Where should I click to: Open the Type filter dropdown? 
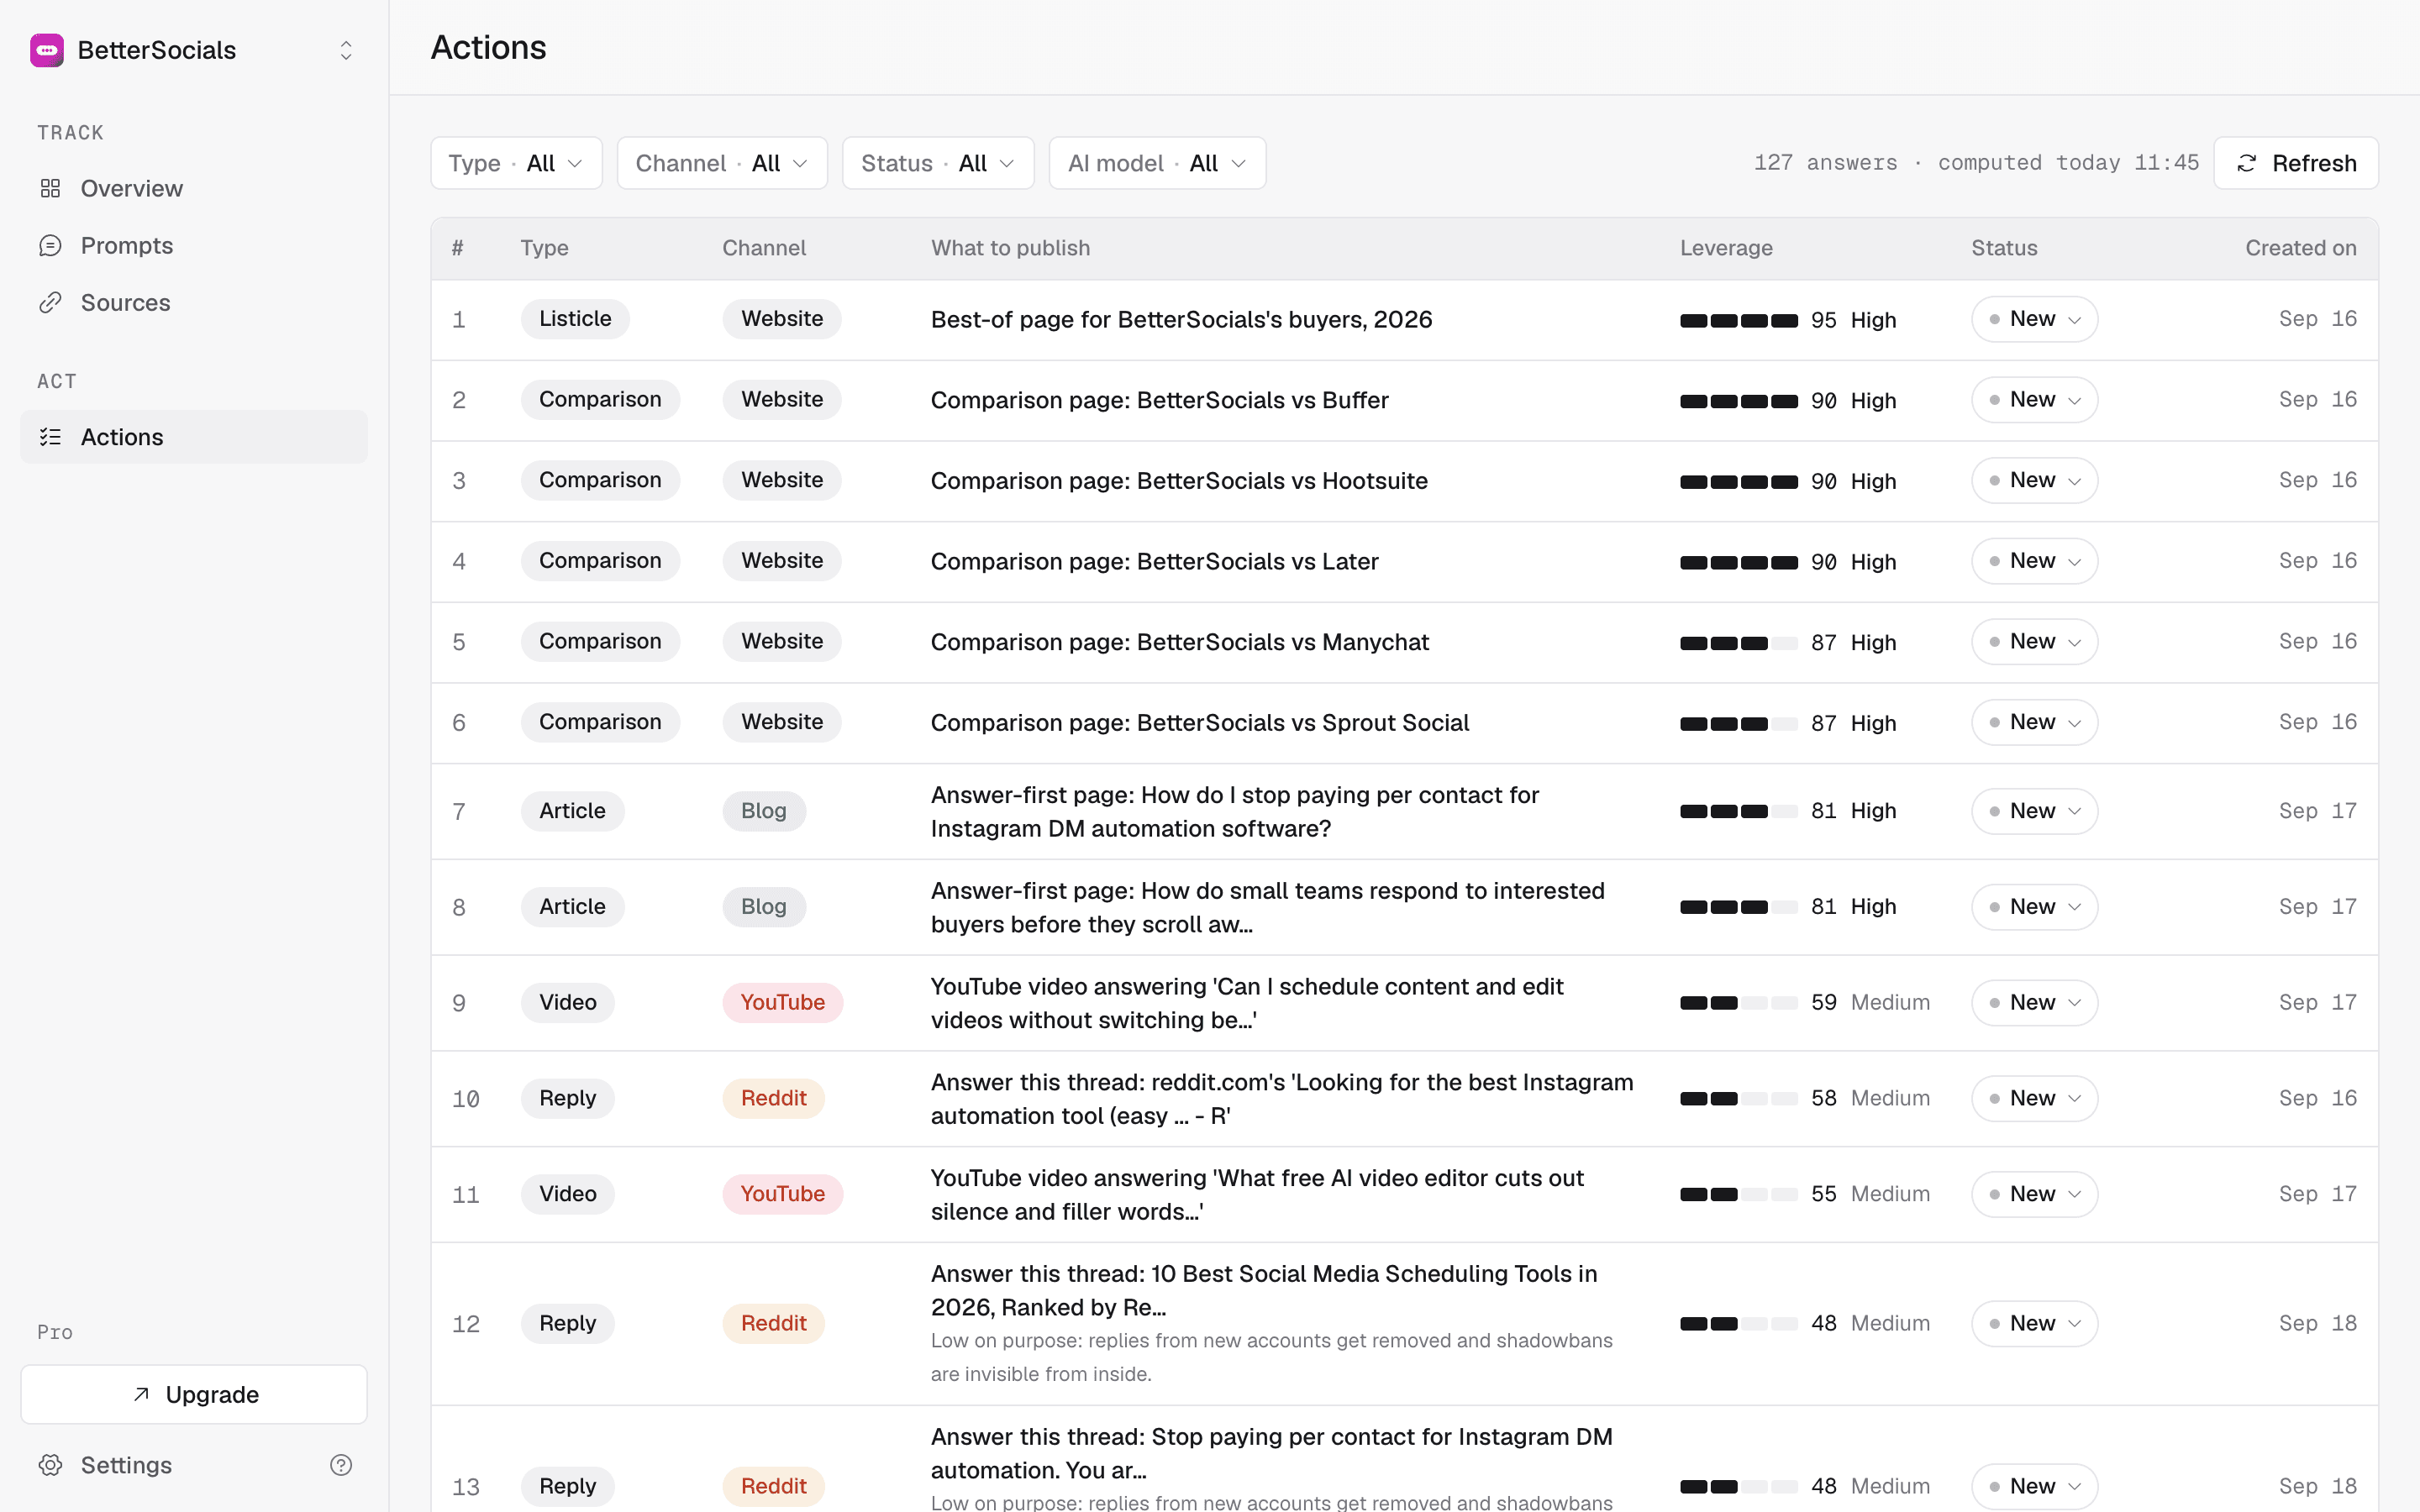516,163
